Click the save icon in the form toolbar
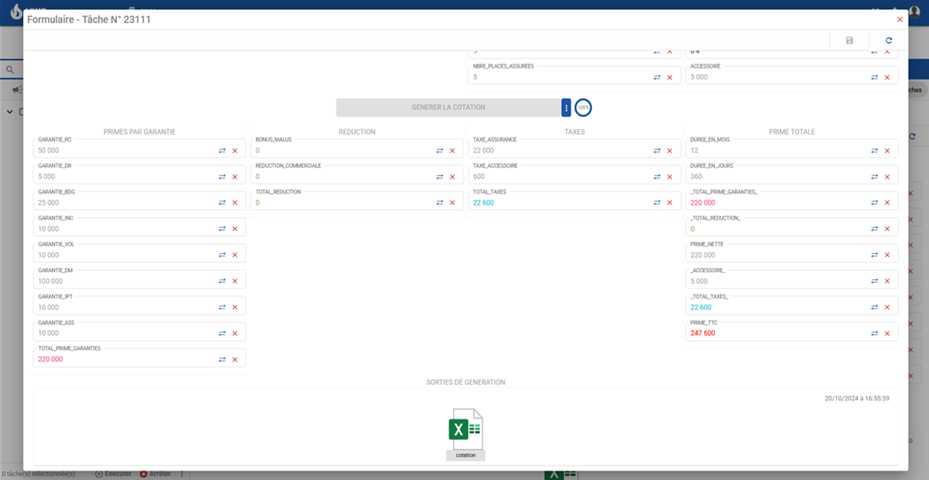 point(849,40)
